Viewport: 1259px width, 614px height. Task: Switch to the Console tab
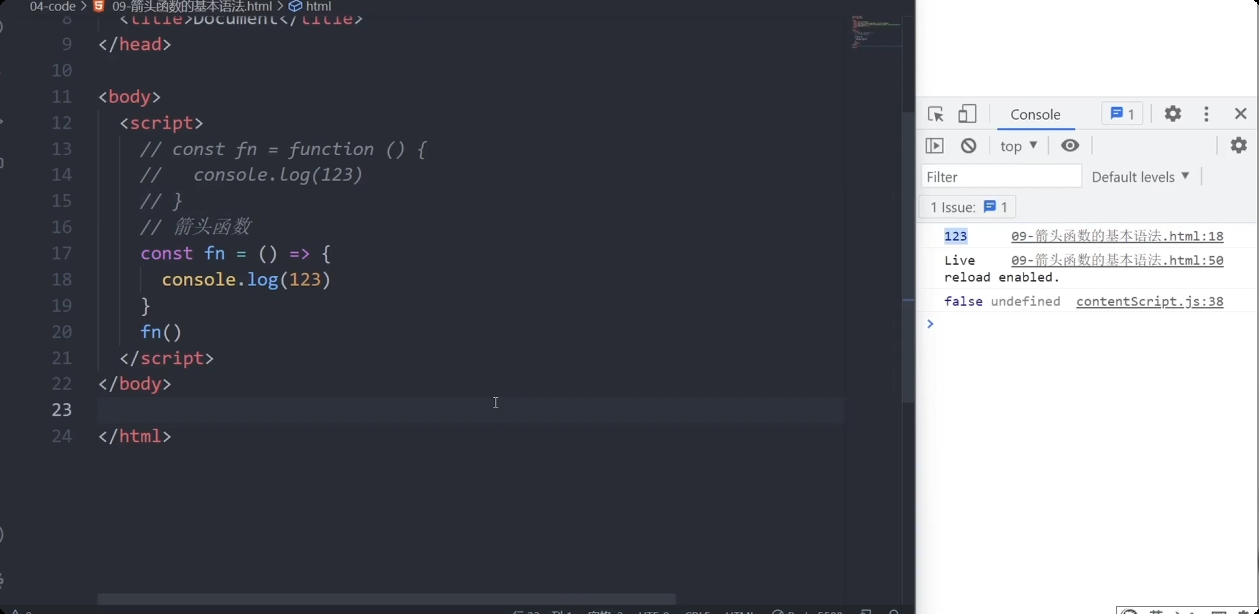(x=1035, y=114)
